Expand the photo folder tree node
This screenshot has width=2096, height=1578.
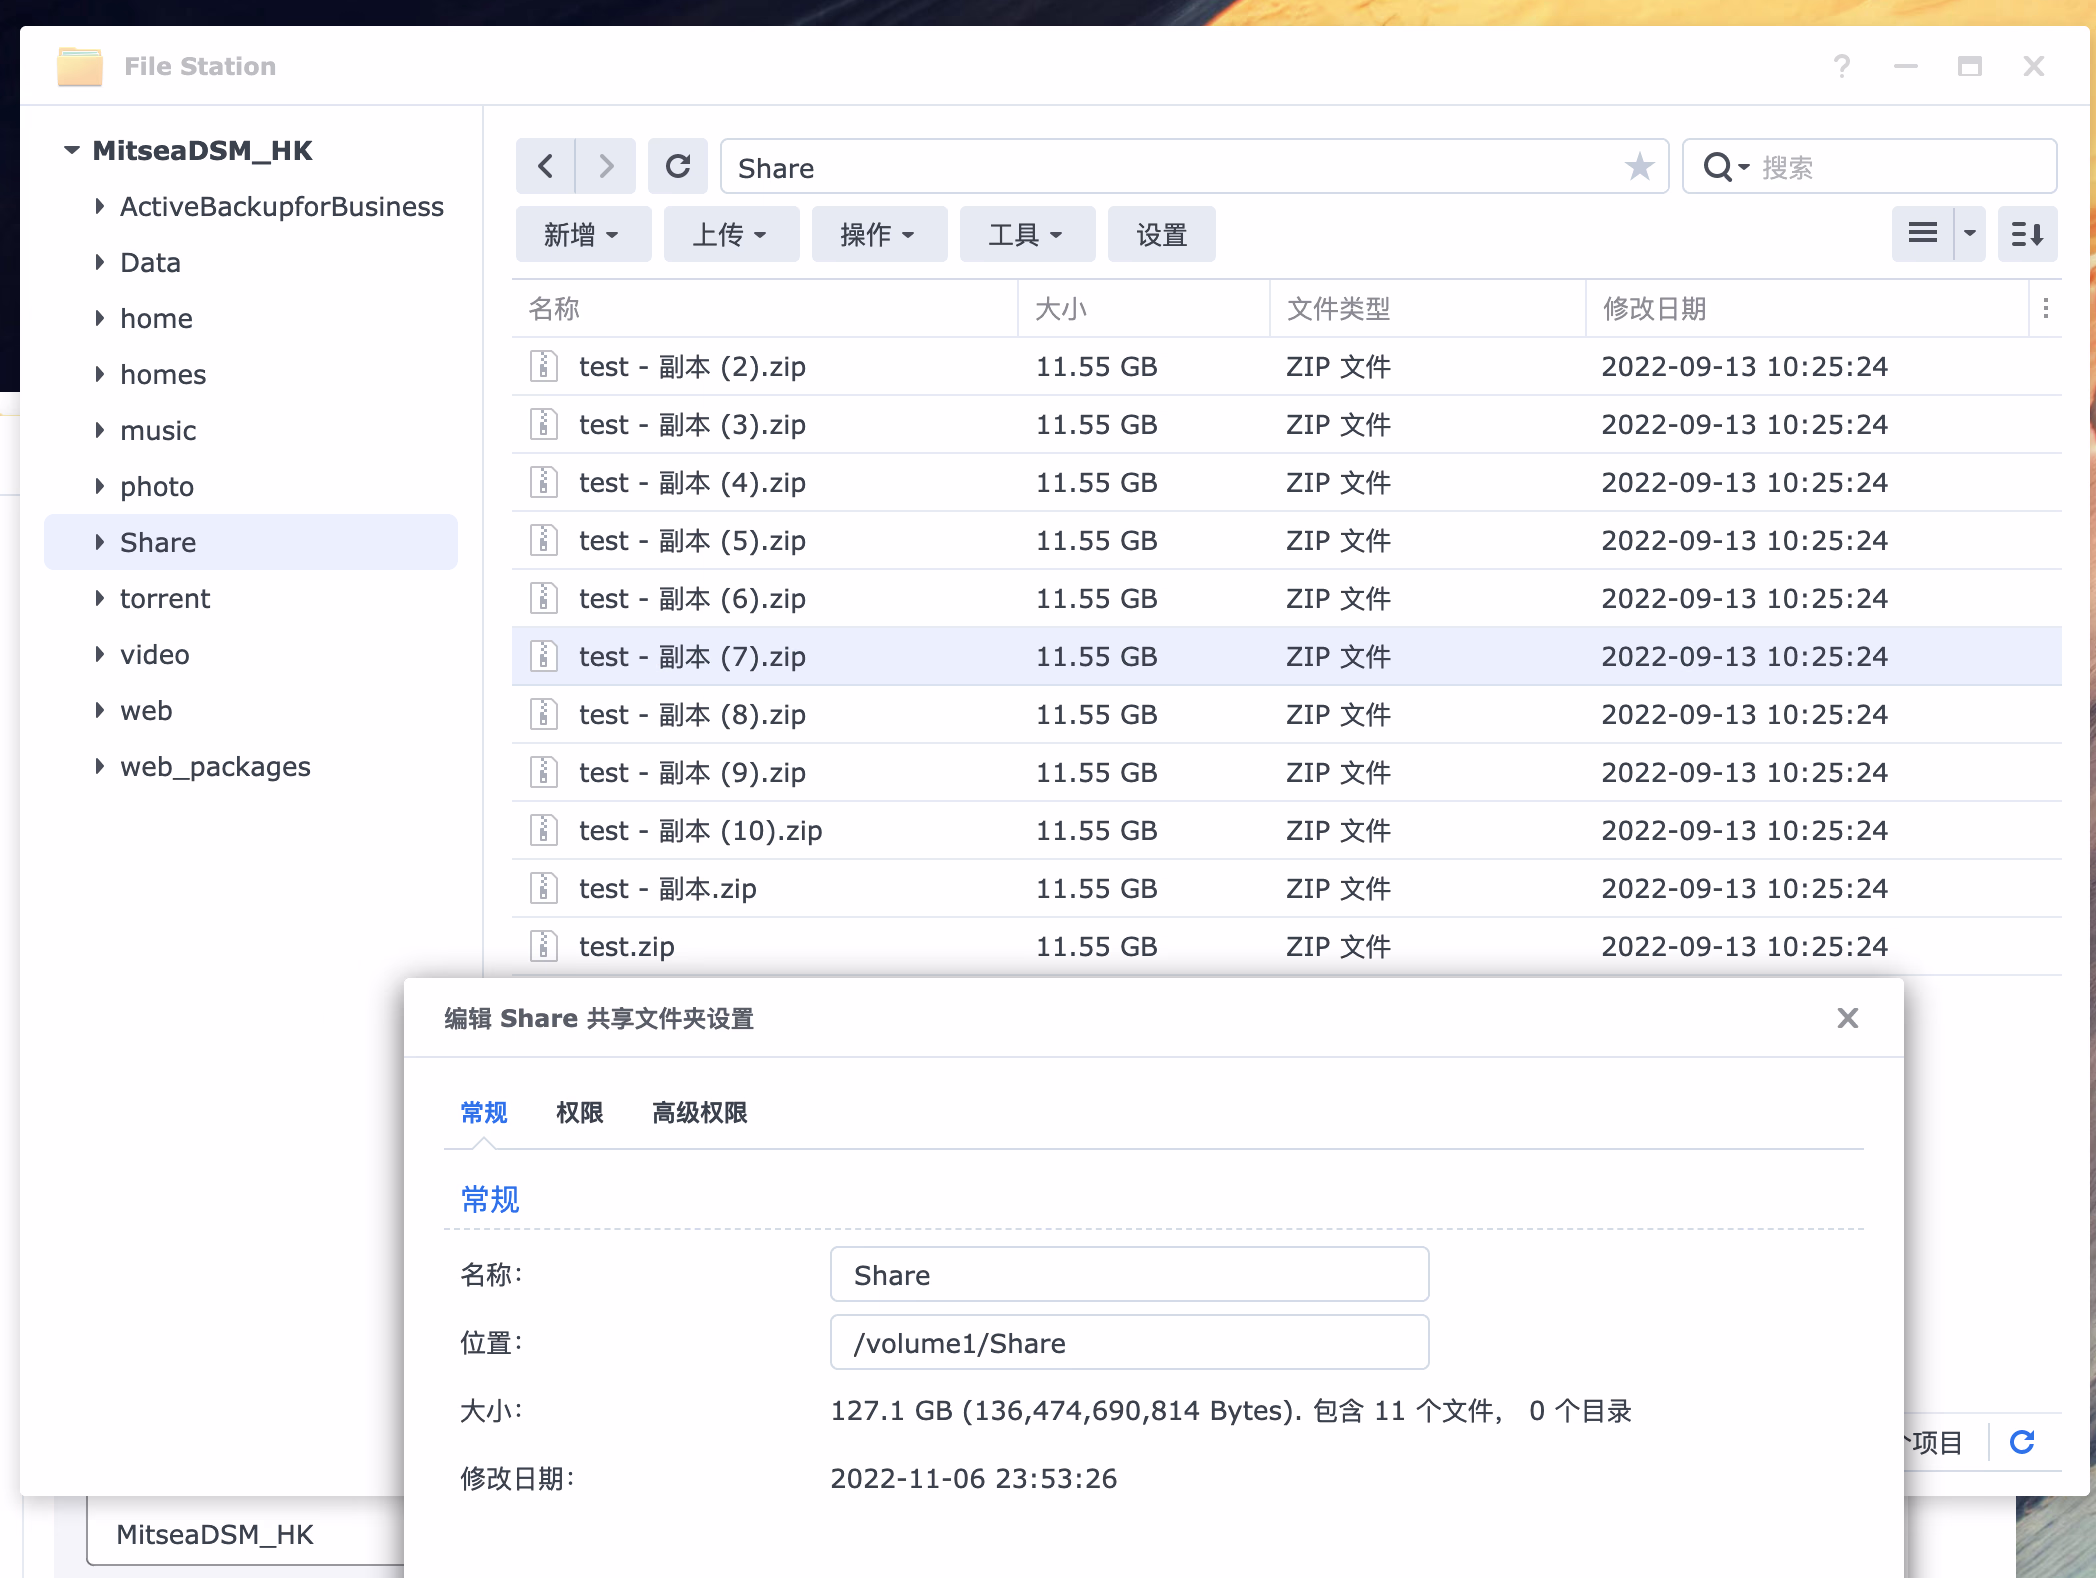[100, 486]
